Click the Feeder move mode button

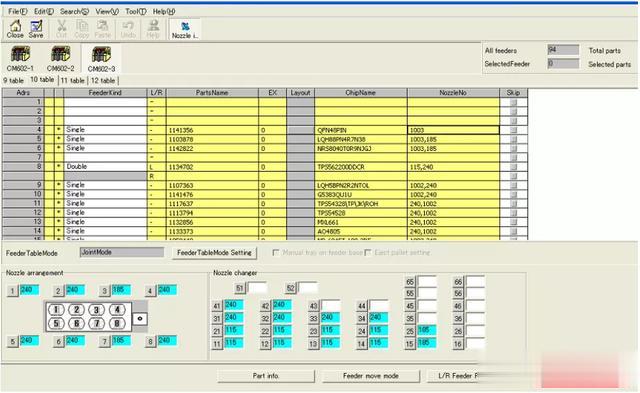tap(371, 375)
